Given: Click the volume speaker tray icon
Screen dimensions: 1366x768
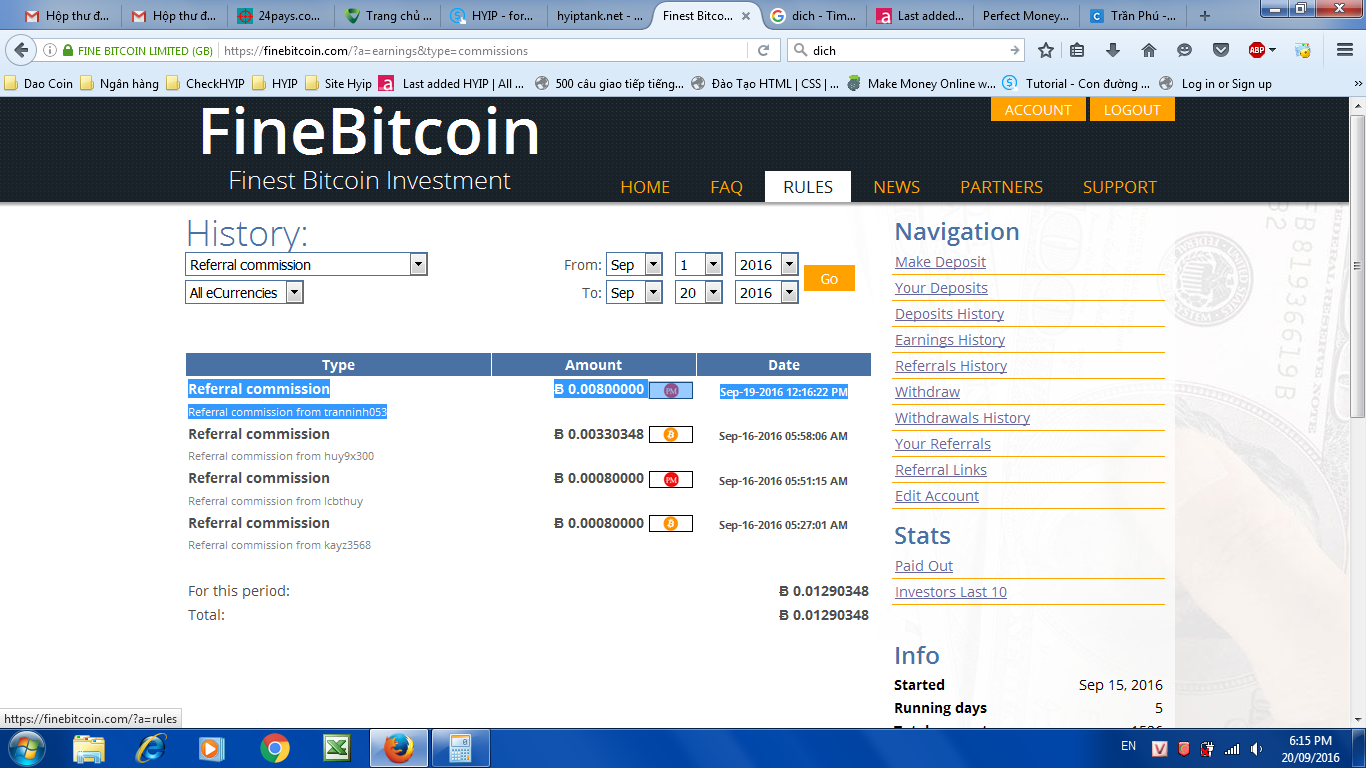Looking at the screenshot, I should click(1255, 748).
